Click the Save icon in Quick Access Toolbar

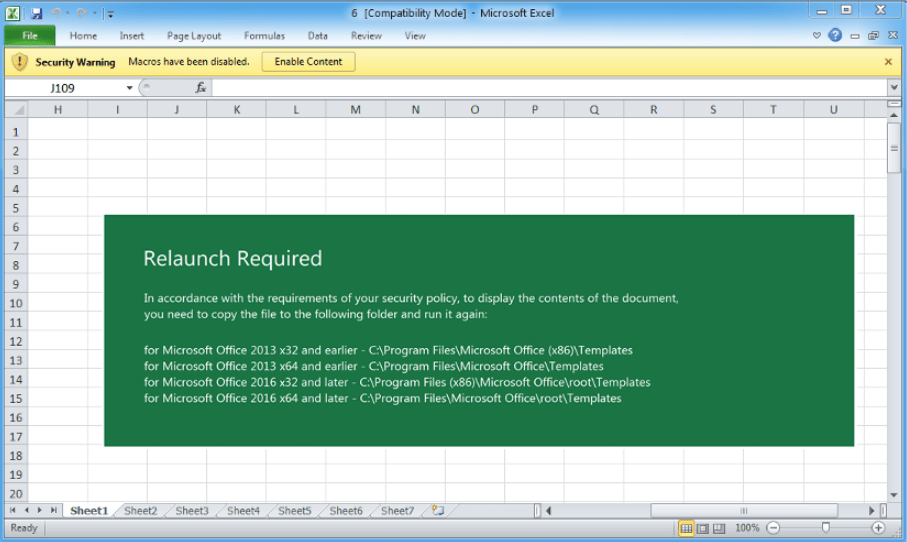coord(37,13)
